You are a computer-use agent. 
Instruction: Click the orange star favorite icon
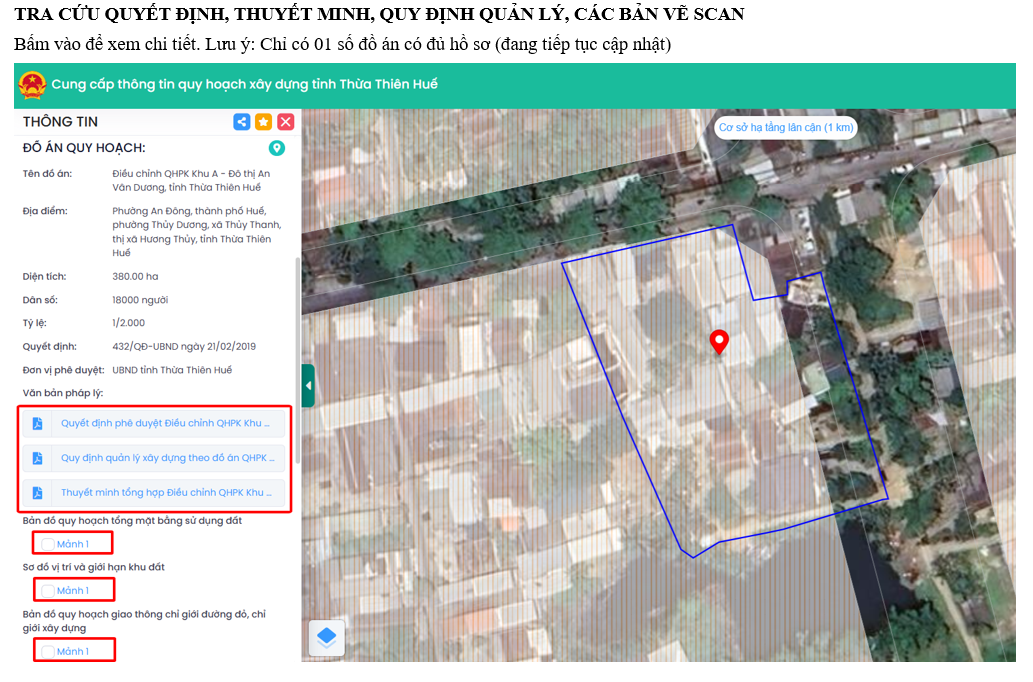[x=263, y=122]
